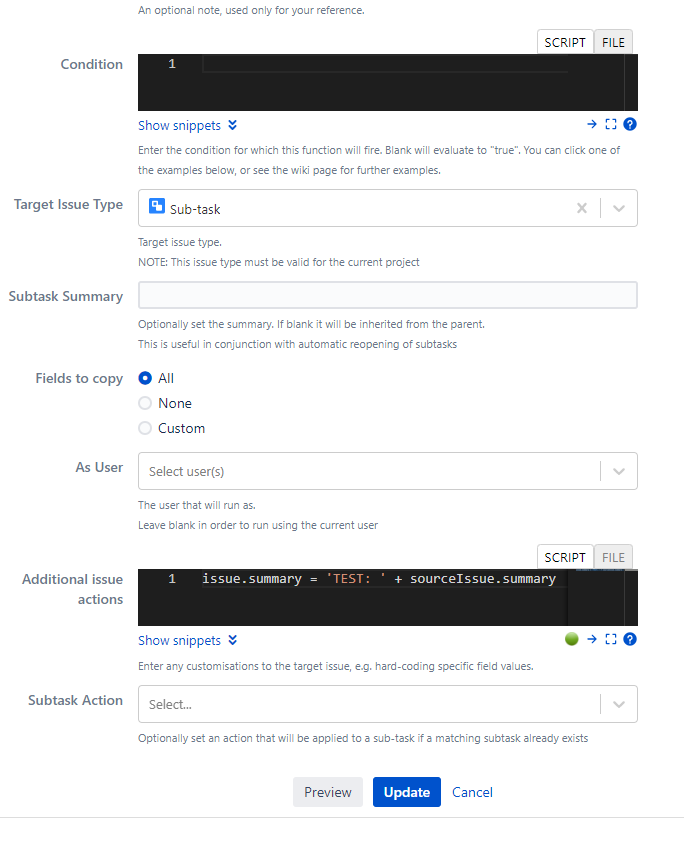Clear the selected Sub-task issue type
The height and width of the screenshot is (866, 684).
(x=581, y=207)
